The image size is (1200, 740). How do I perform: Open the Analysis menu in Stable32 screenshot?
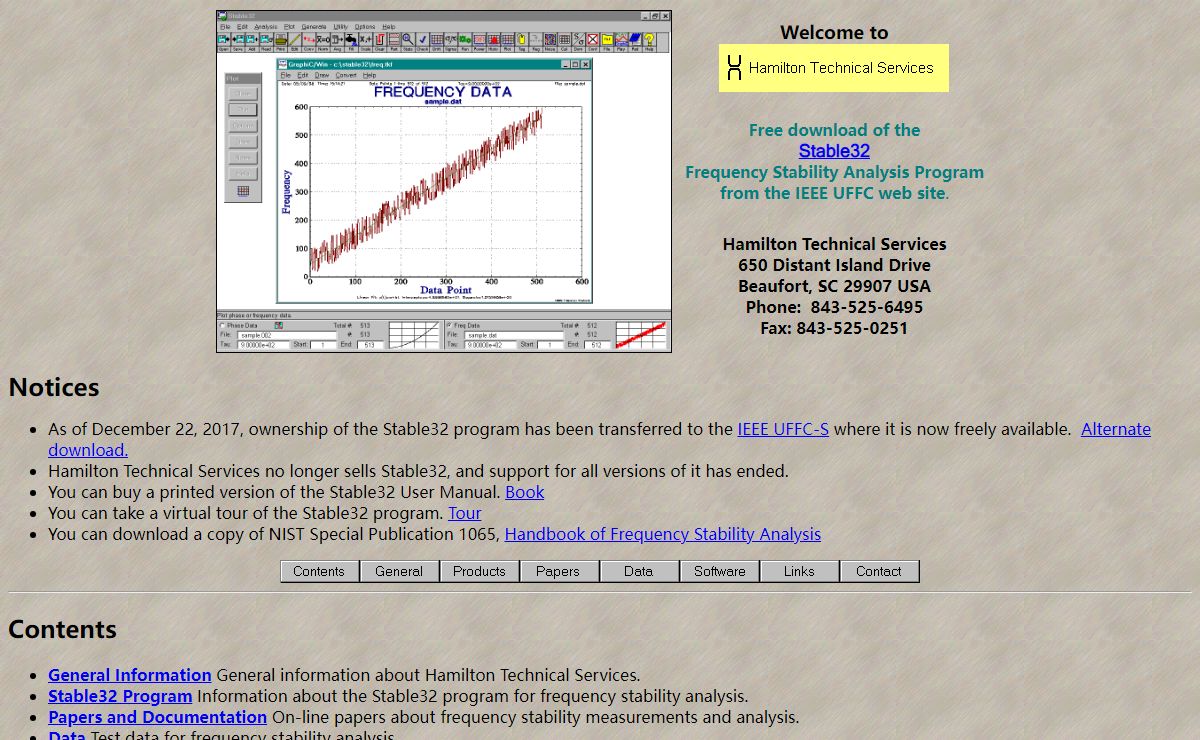265,27
